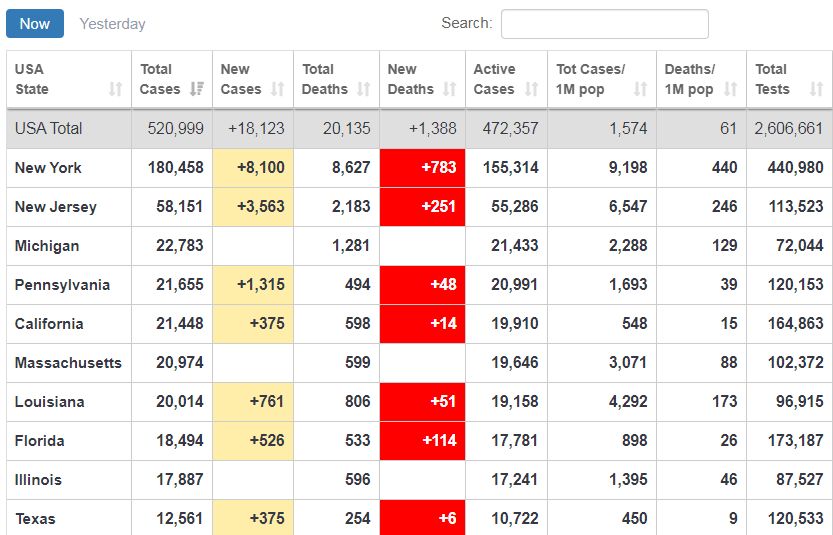Sort by New Deaths arrow icon
Image resolution: width=833 pixels, height=535 pixels.
[450, 90]
